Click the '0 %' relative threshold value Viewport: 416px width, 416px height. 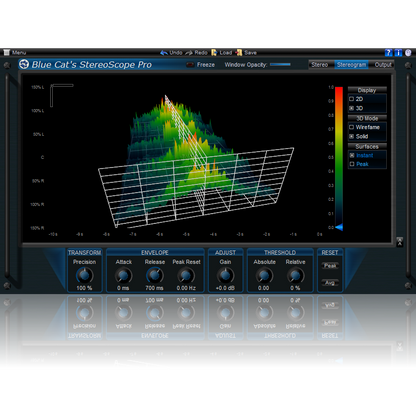[295, 288]
